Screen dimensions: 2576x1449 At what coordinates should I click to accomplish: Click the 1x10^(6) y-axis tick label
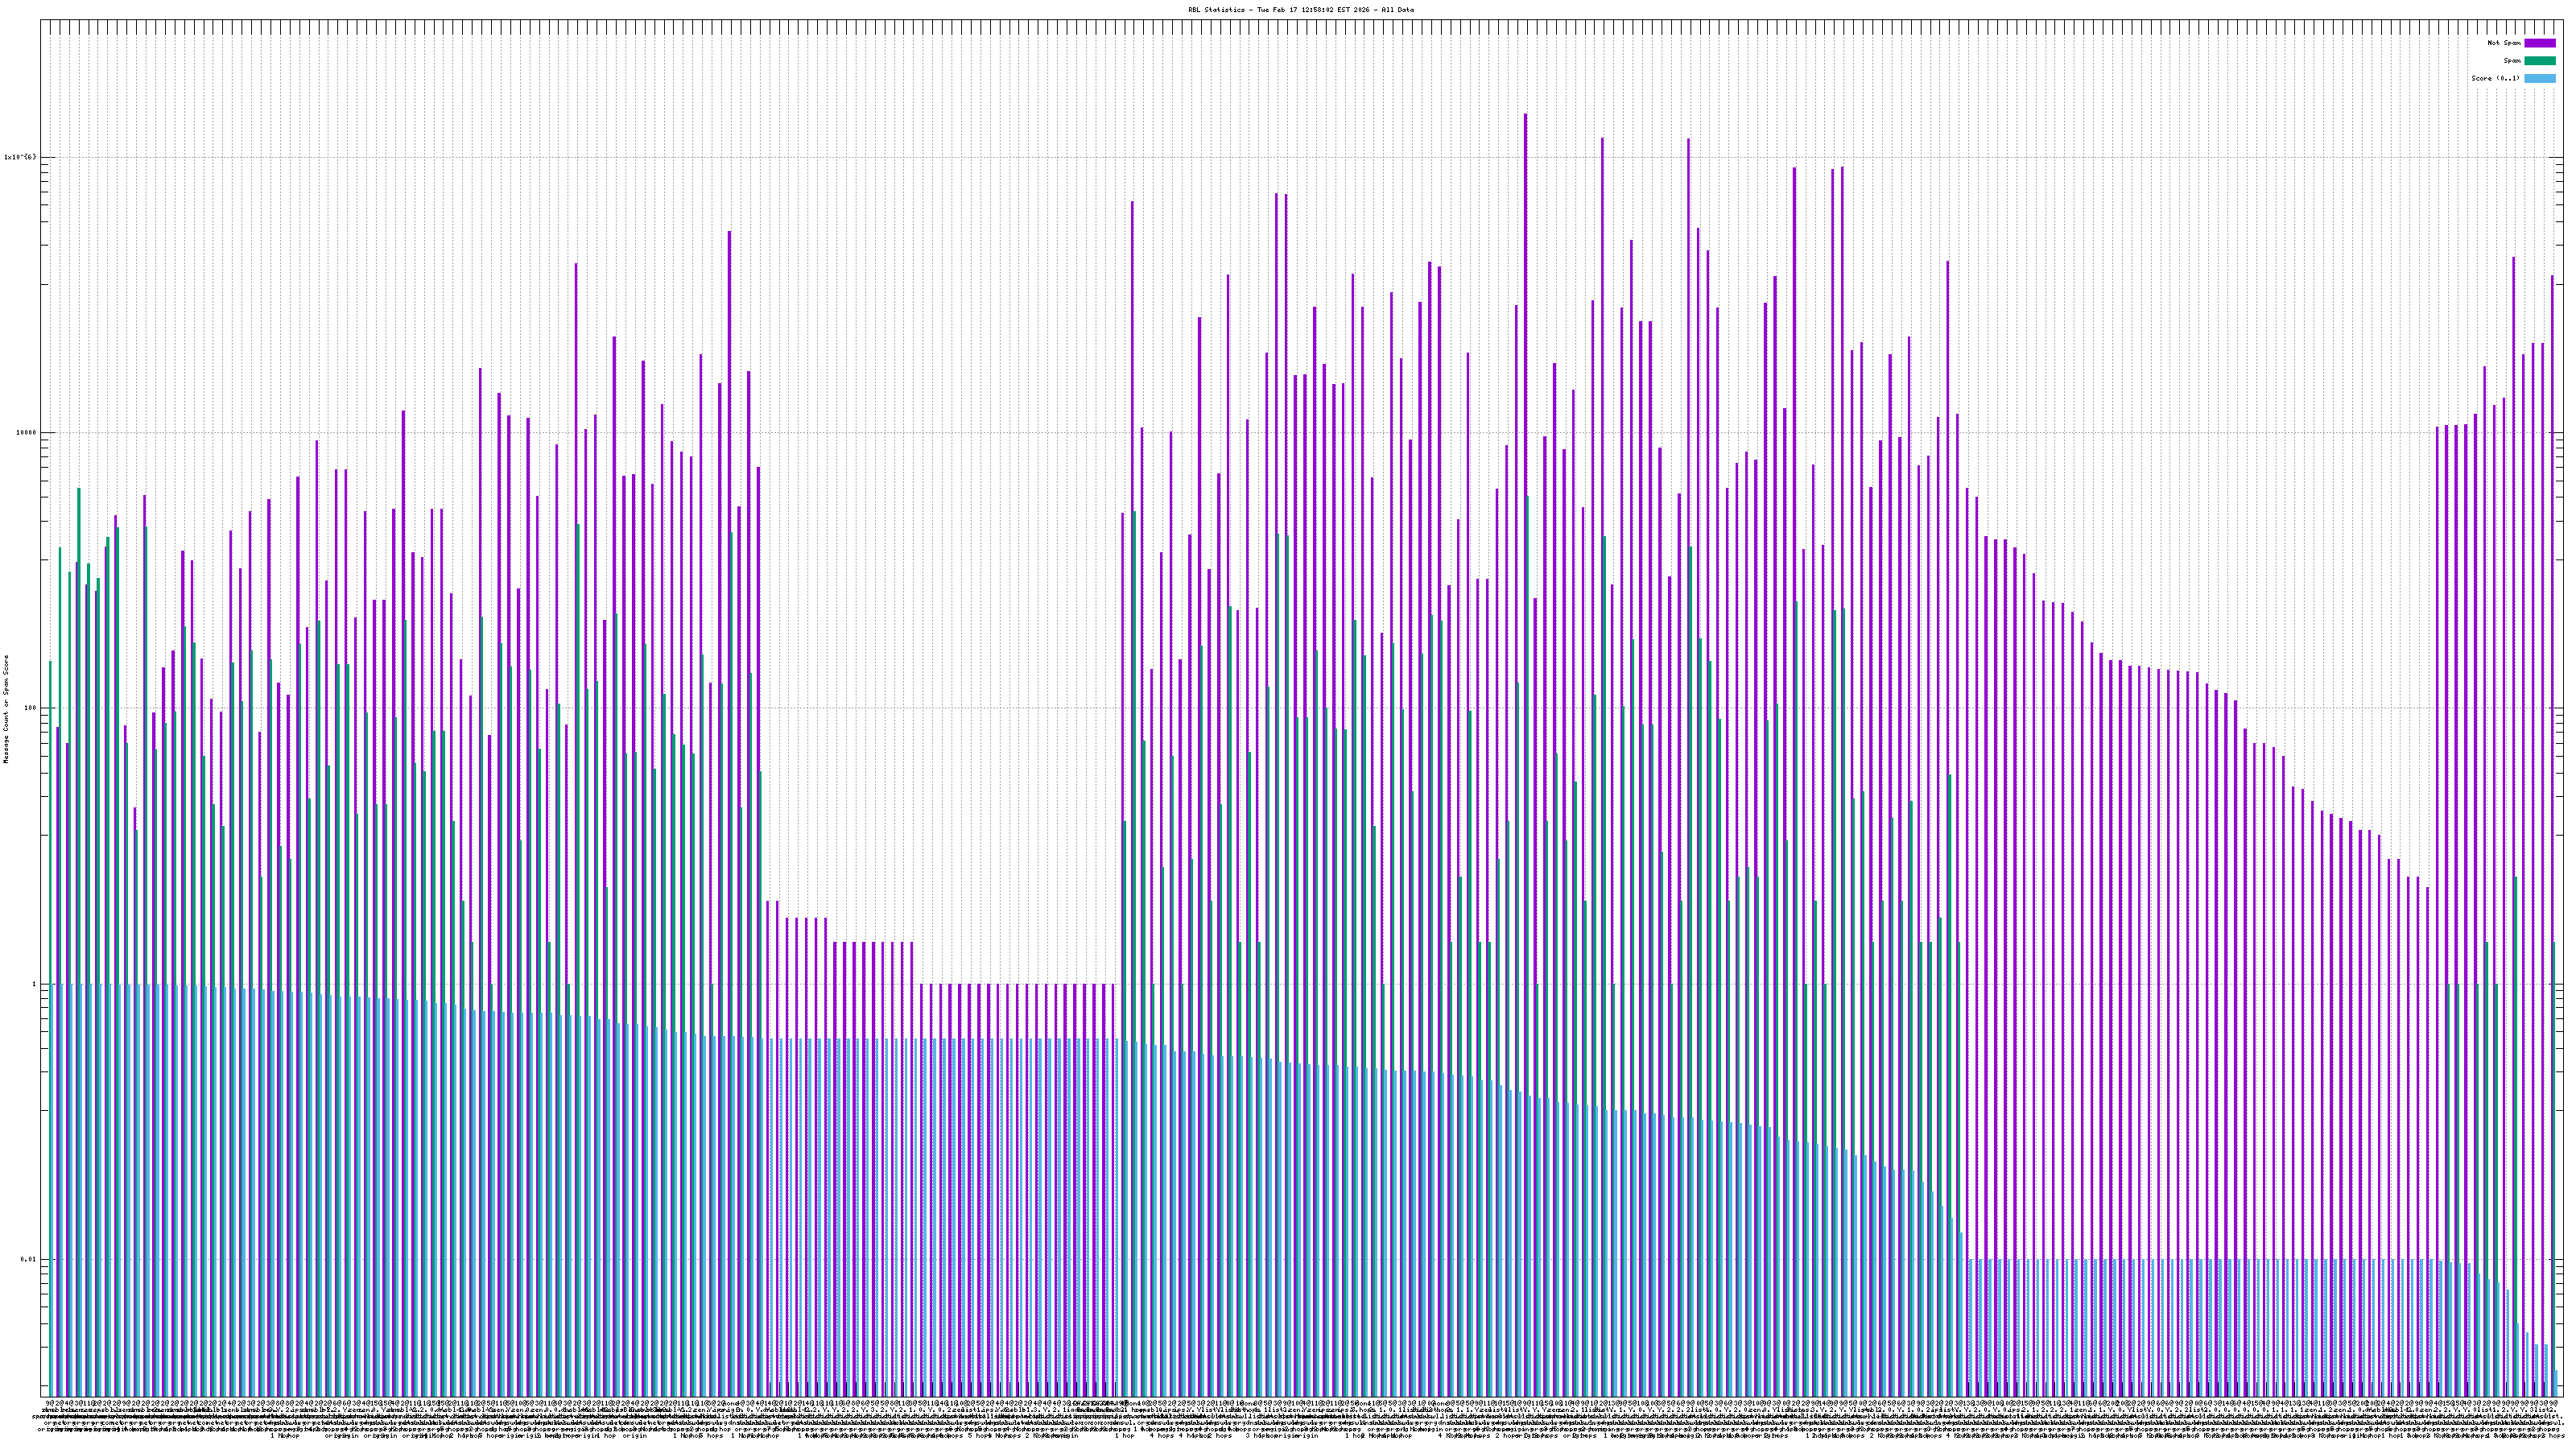coord(20,157)
